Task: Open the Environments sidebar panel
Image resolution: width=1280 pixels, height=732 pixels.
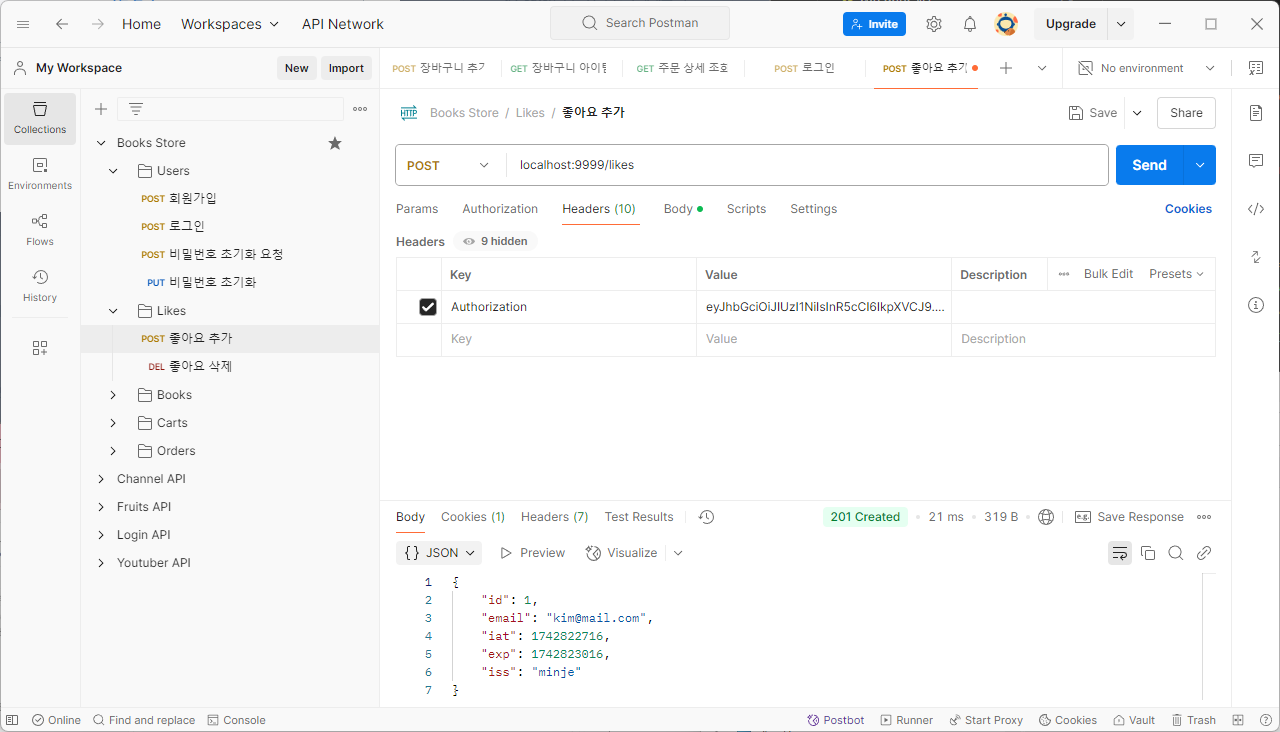Action: tap(40, 175)
